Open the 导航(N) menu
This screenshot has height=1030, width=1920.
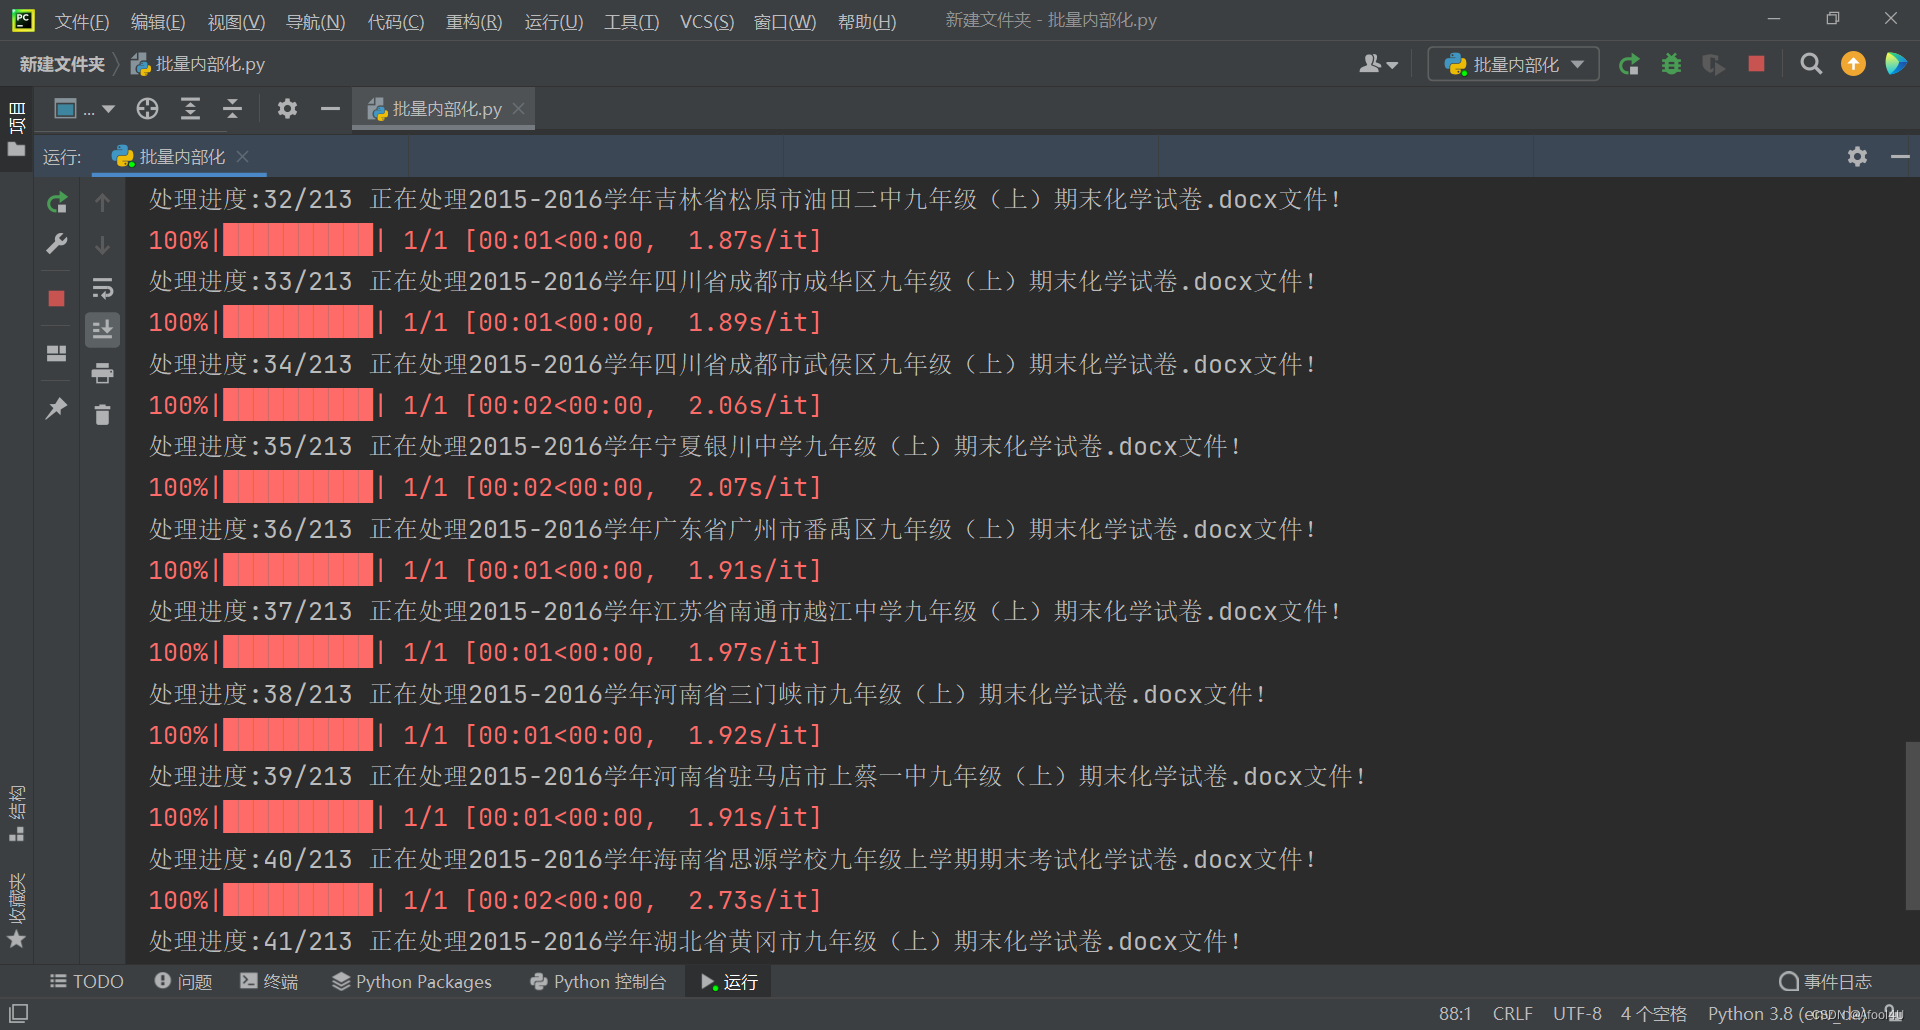[315, 22]
